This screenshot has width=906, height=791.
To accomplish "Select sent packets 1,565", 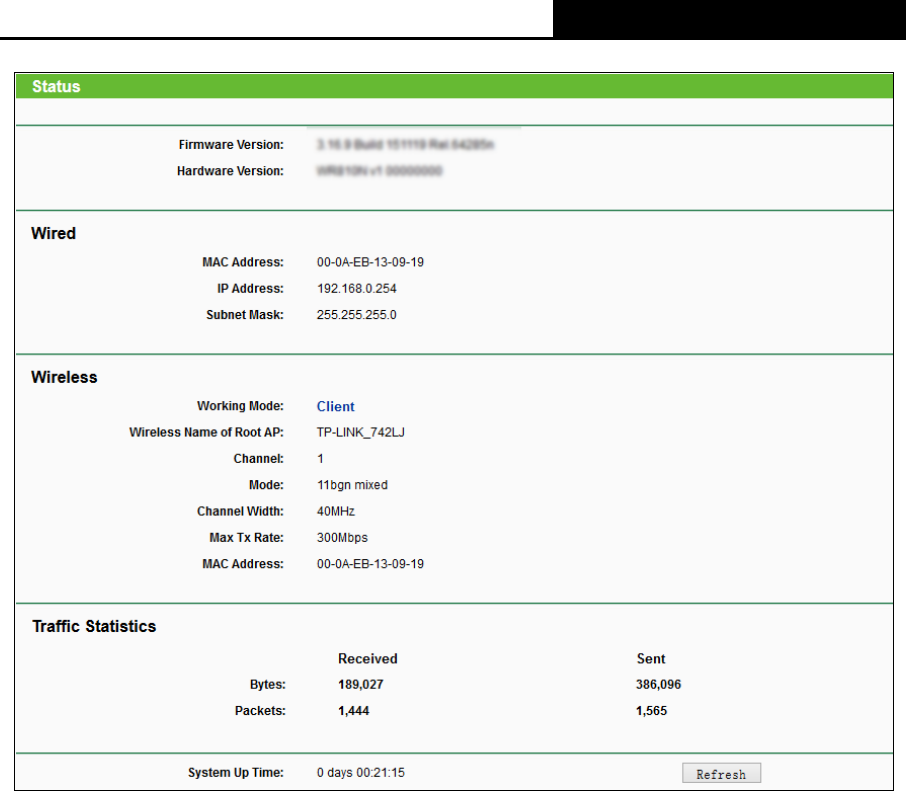I will click(651, 711).
